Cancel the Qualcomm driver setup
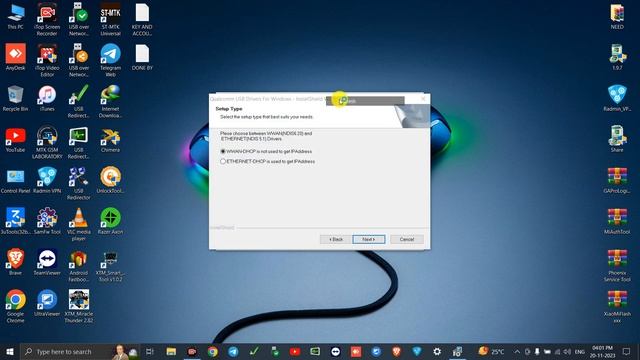Viewport: 640px width, 360px height. (407, 239)
